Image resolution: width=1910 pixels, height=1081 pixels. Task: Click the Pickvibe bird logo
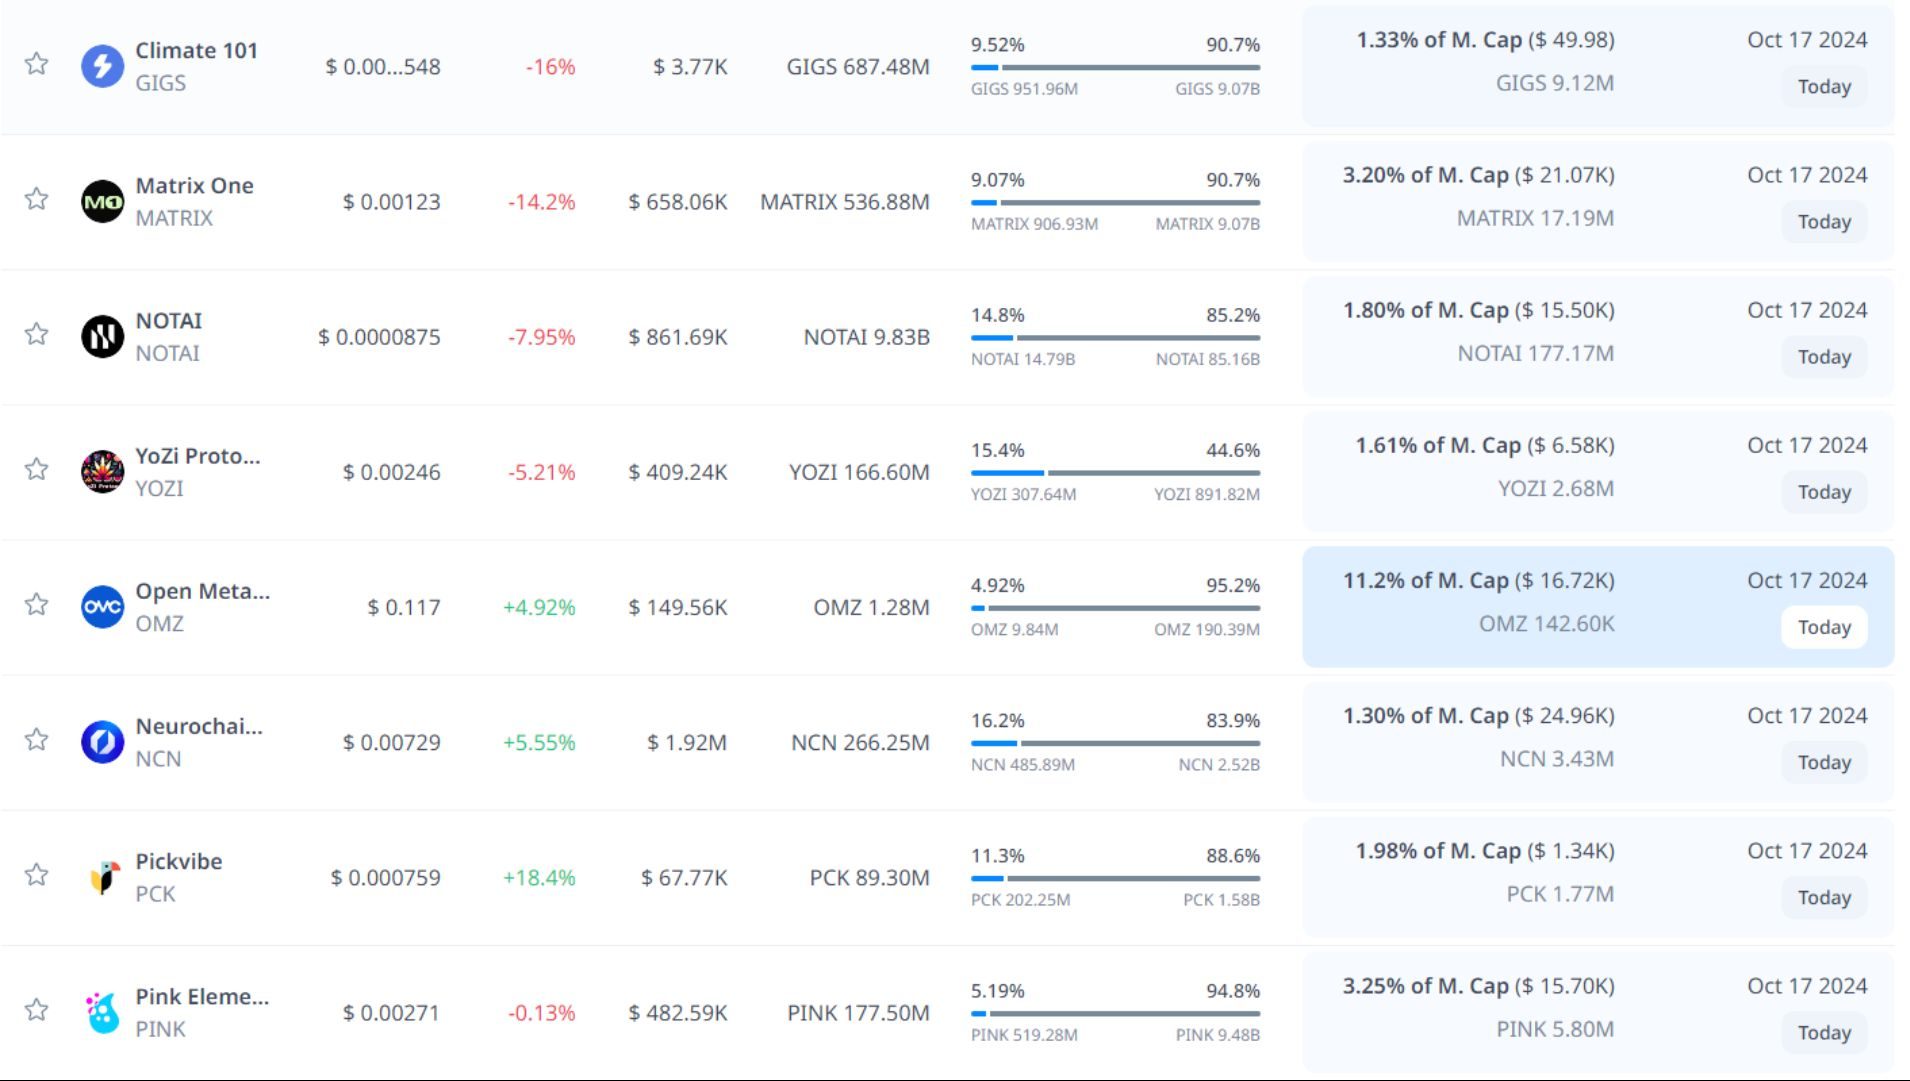102,877
